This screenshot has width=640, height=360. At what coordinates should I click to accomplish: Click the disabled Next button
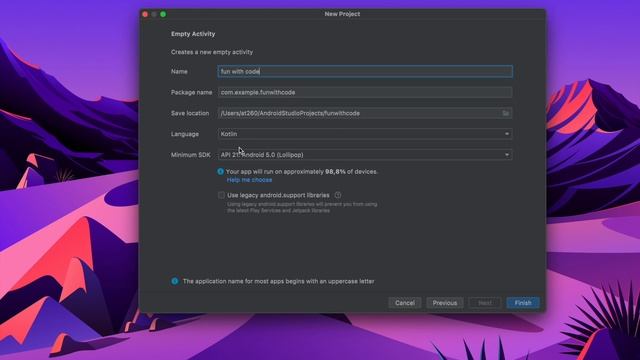pos(485,303)
